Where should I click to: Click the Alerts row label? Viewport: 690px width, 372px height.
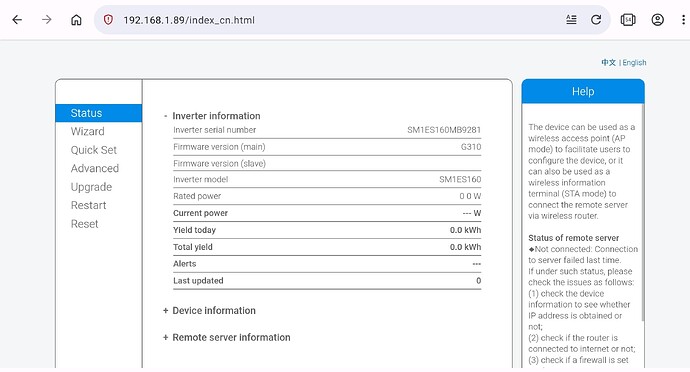point(184,264)
